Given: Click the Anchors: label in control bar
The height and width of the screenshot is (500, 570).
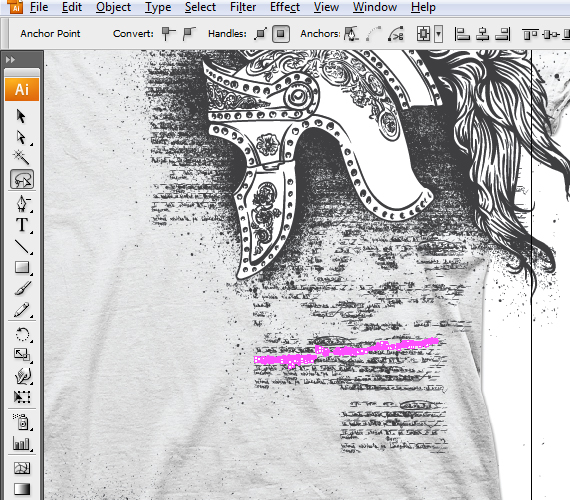Looking at the screenshot, I should point(320,33).
